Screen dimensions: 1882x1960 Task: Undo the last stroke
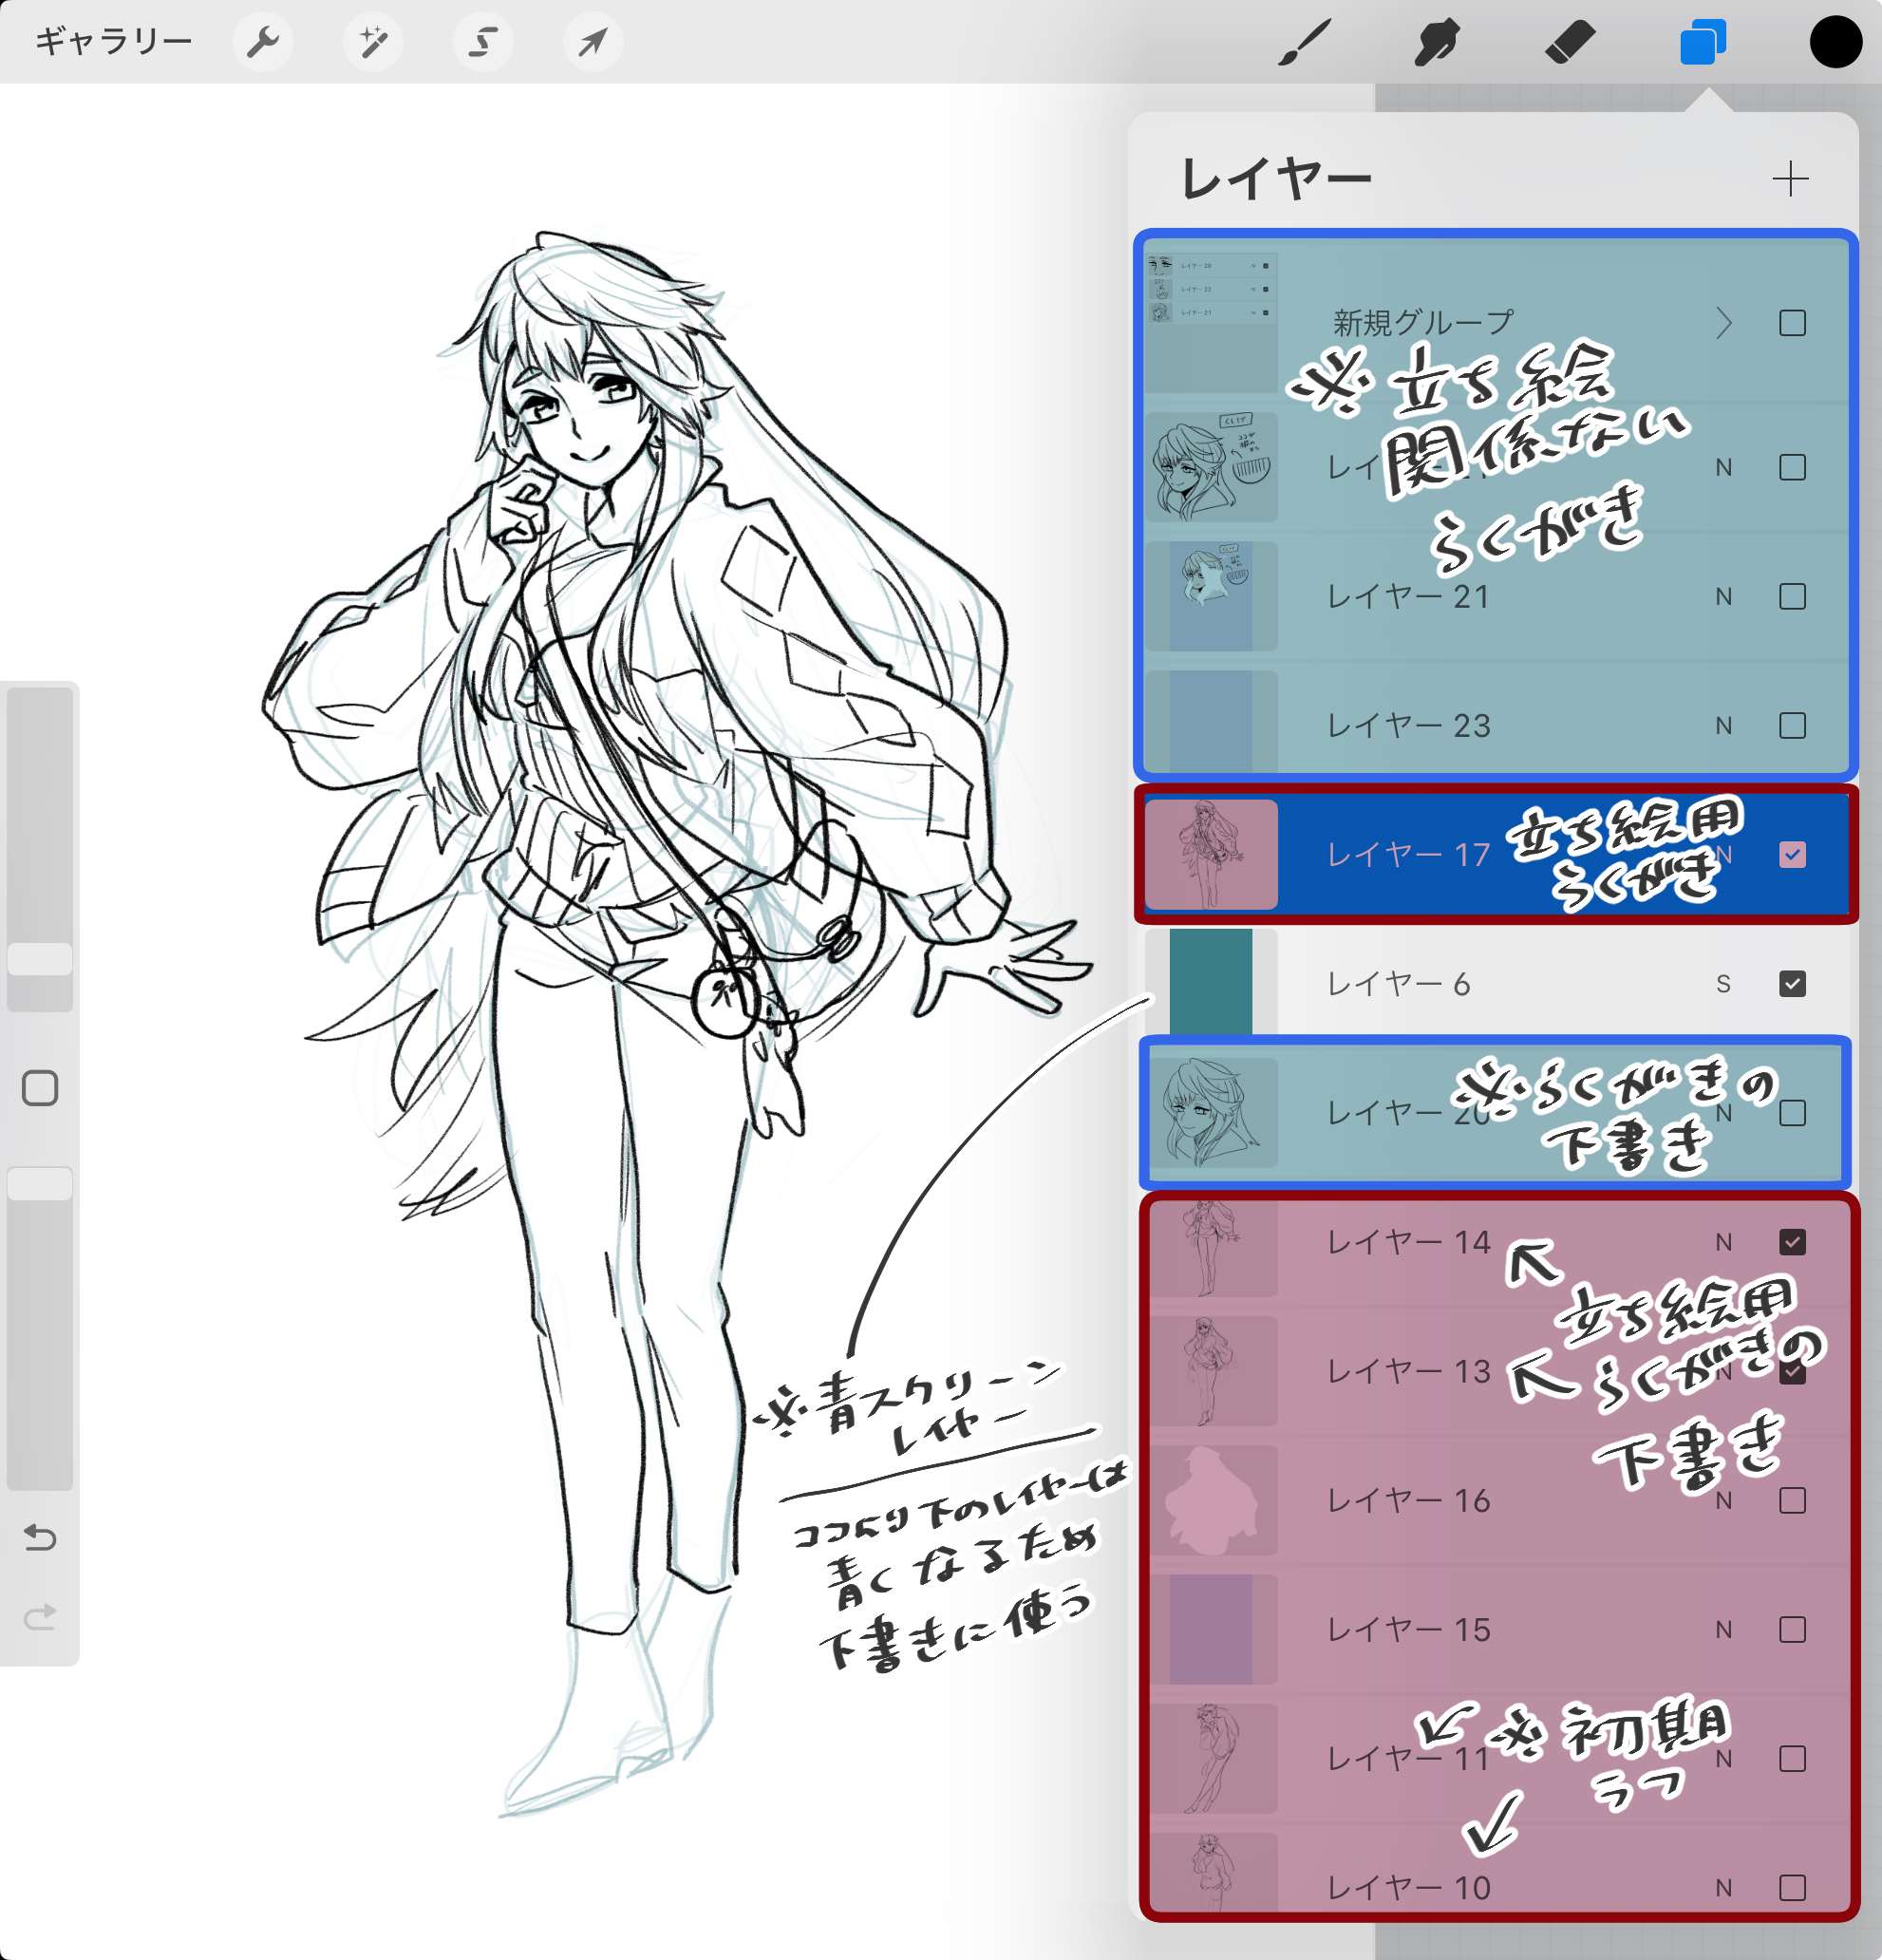[40, 1537]
